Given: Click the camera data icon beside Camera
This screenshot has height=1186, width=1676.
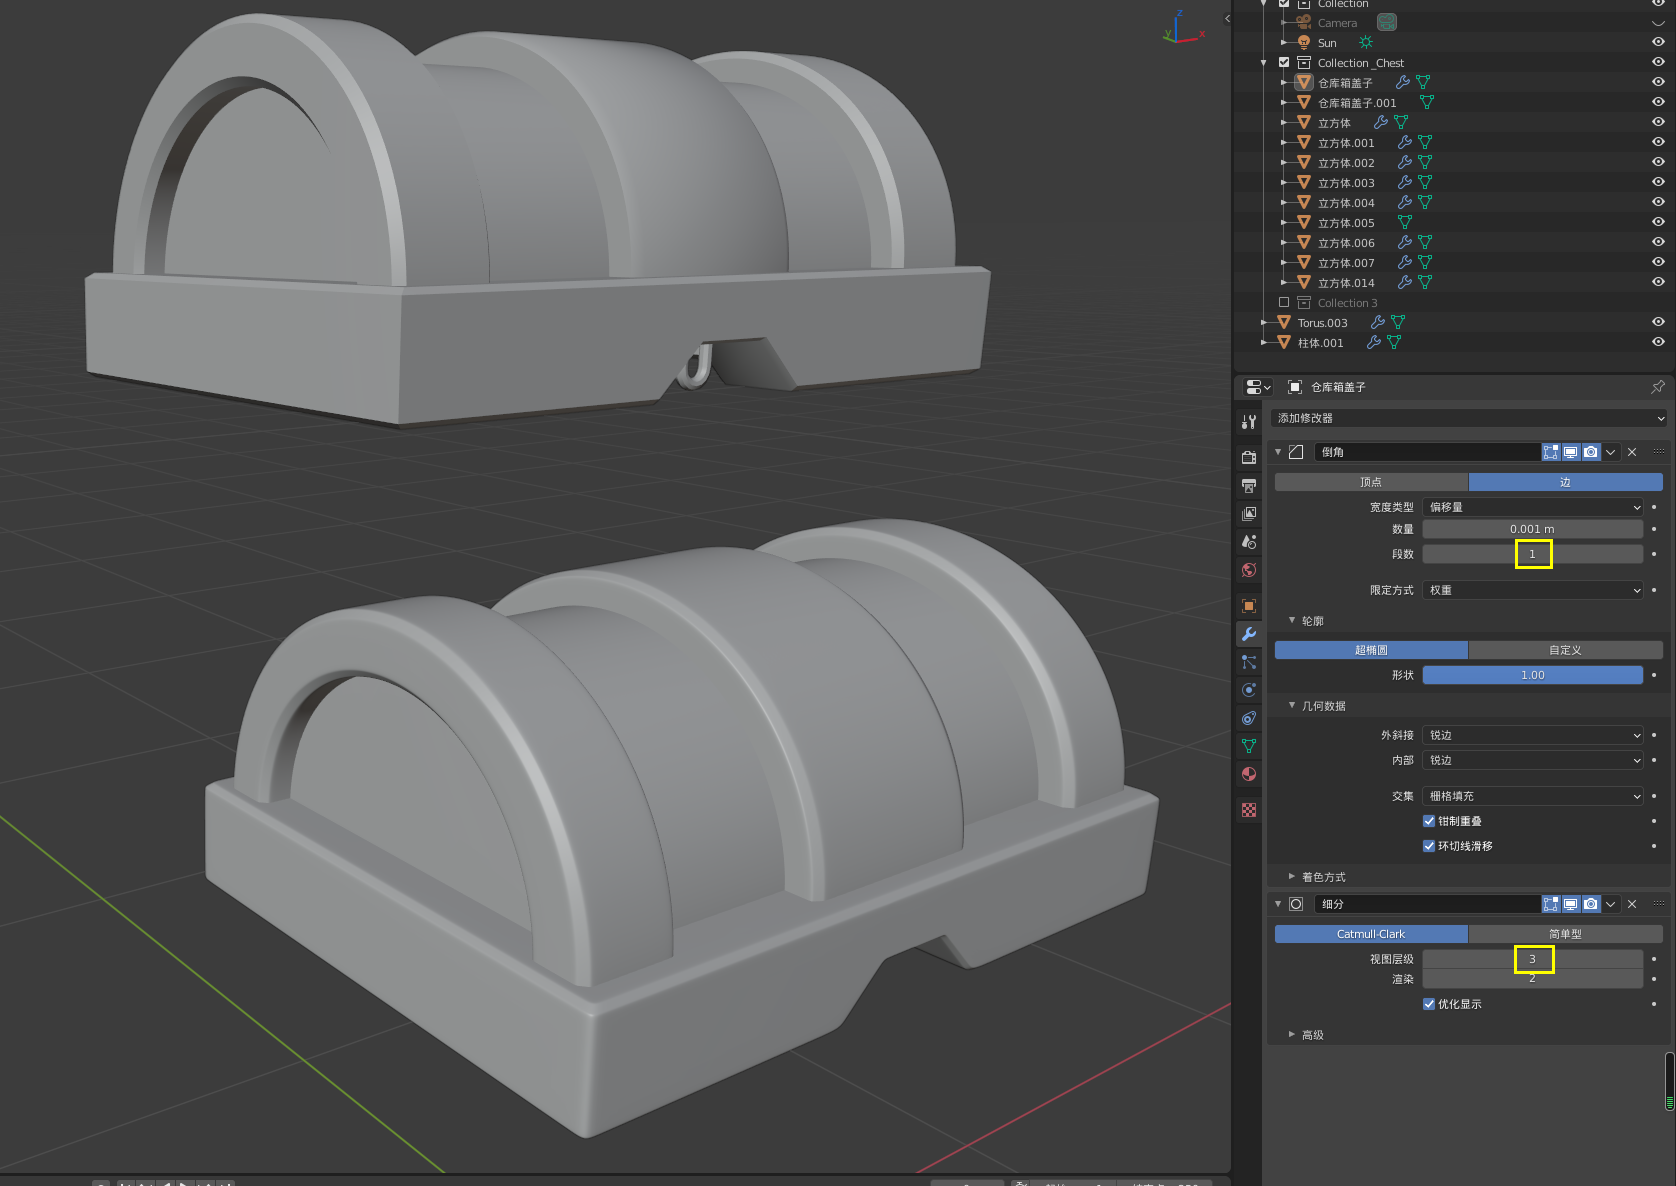Looking at the screenshot, I should pos(1387,22).
